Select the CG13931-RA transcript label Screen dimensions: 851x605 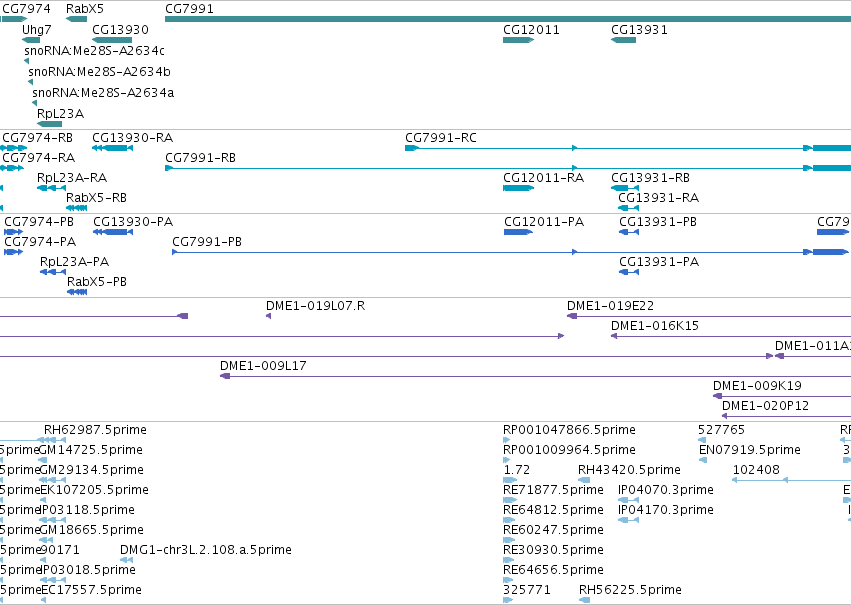click(x=658, y=198)
